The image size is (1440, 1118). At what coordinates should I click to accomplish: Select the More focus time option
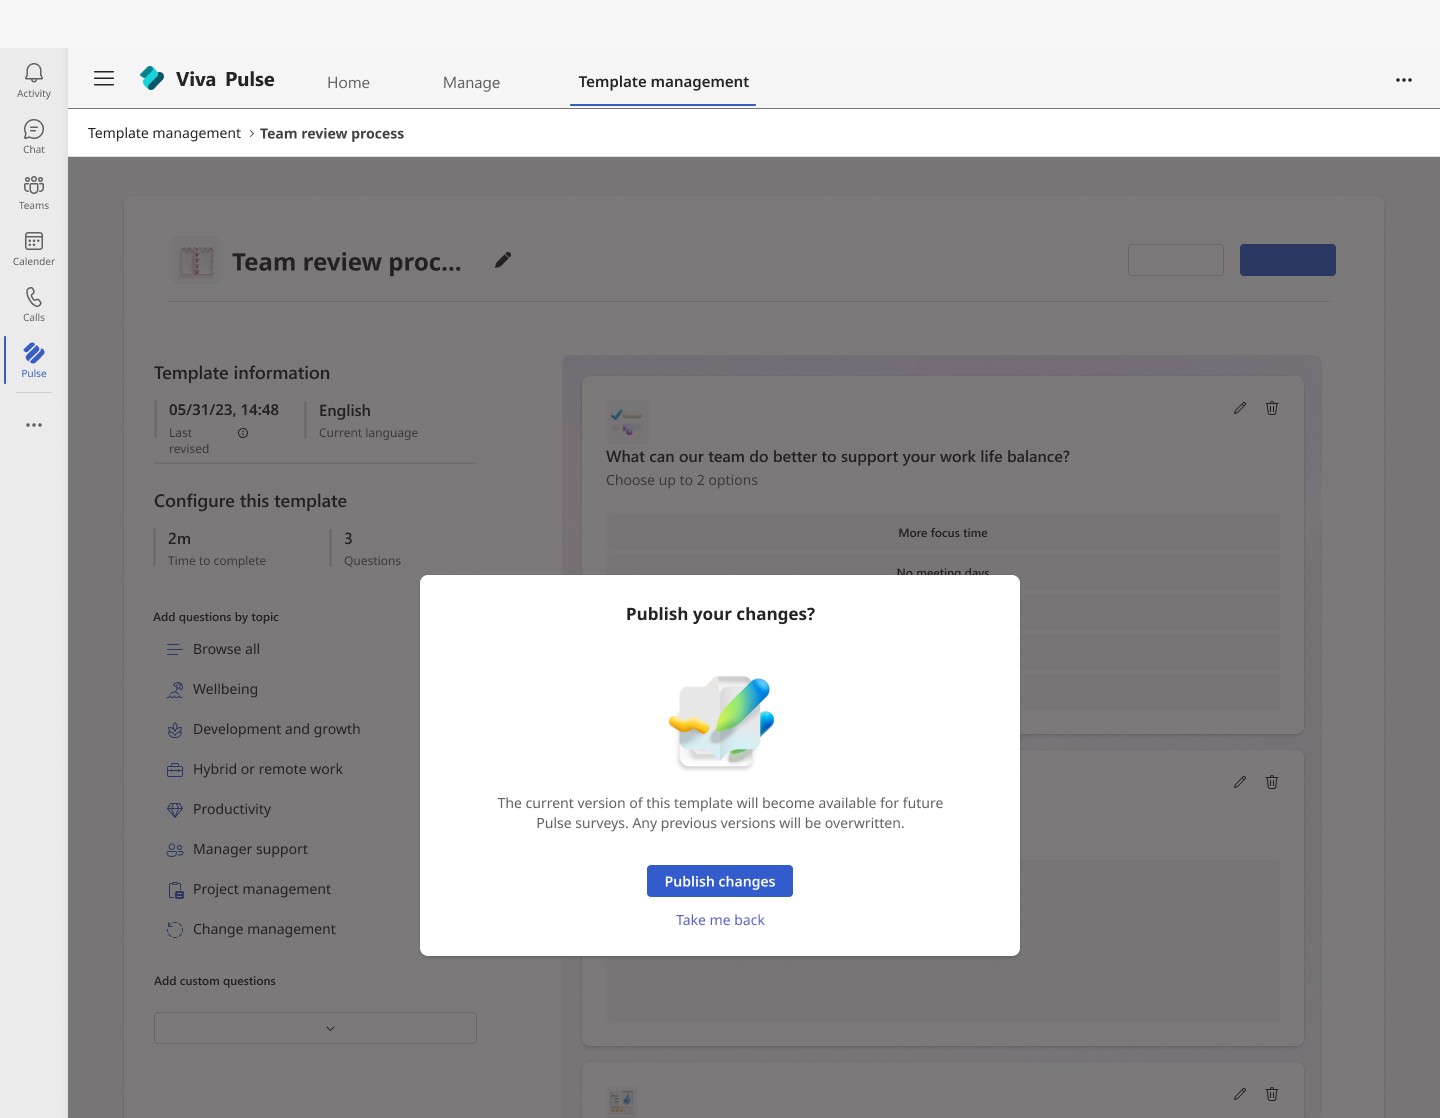pos(943,532)
